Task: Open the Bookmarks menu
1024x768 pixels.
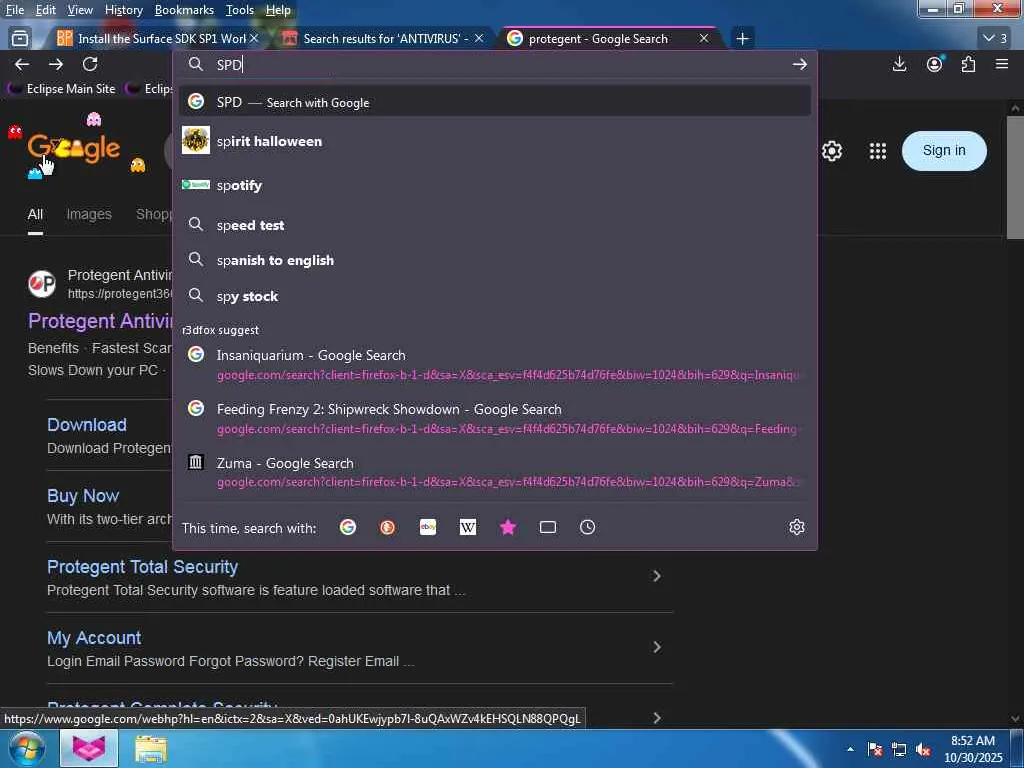Action: point(184,10)
